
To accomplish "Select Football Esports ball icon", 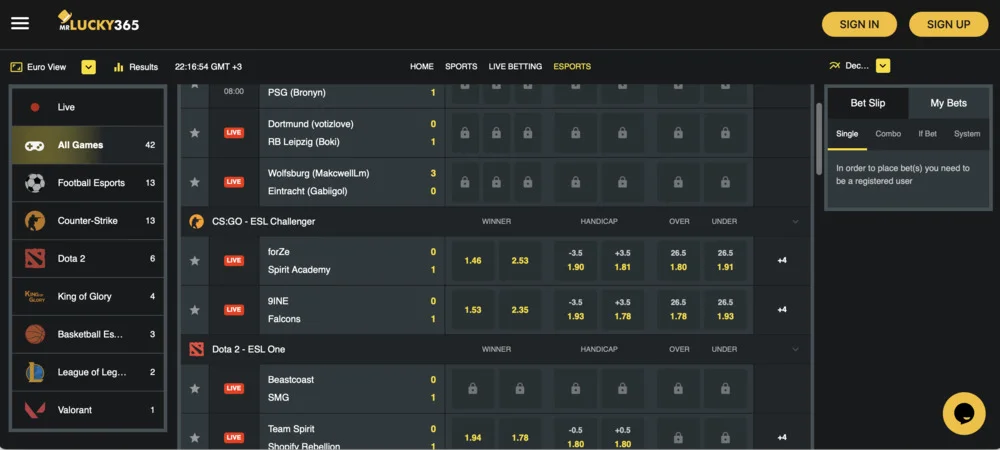I will [34, 183].
